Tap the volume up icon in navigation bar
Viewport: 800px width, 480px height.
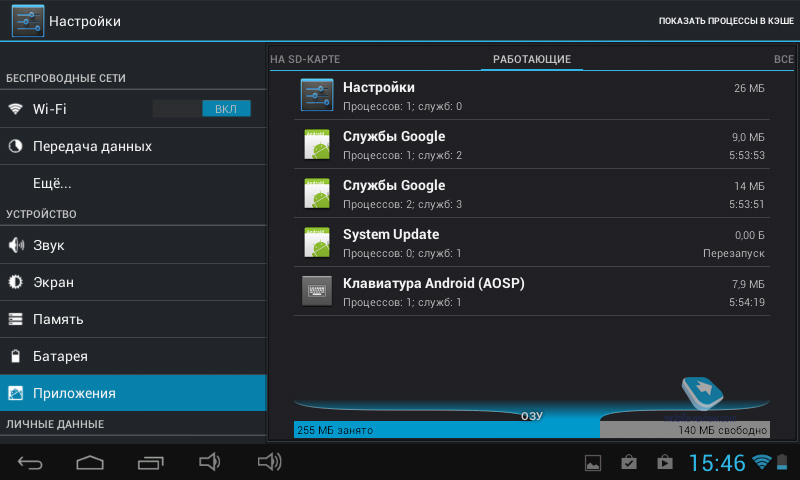pos(269,462)
